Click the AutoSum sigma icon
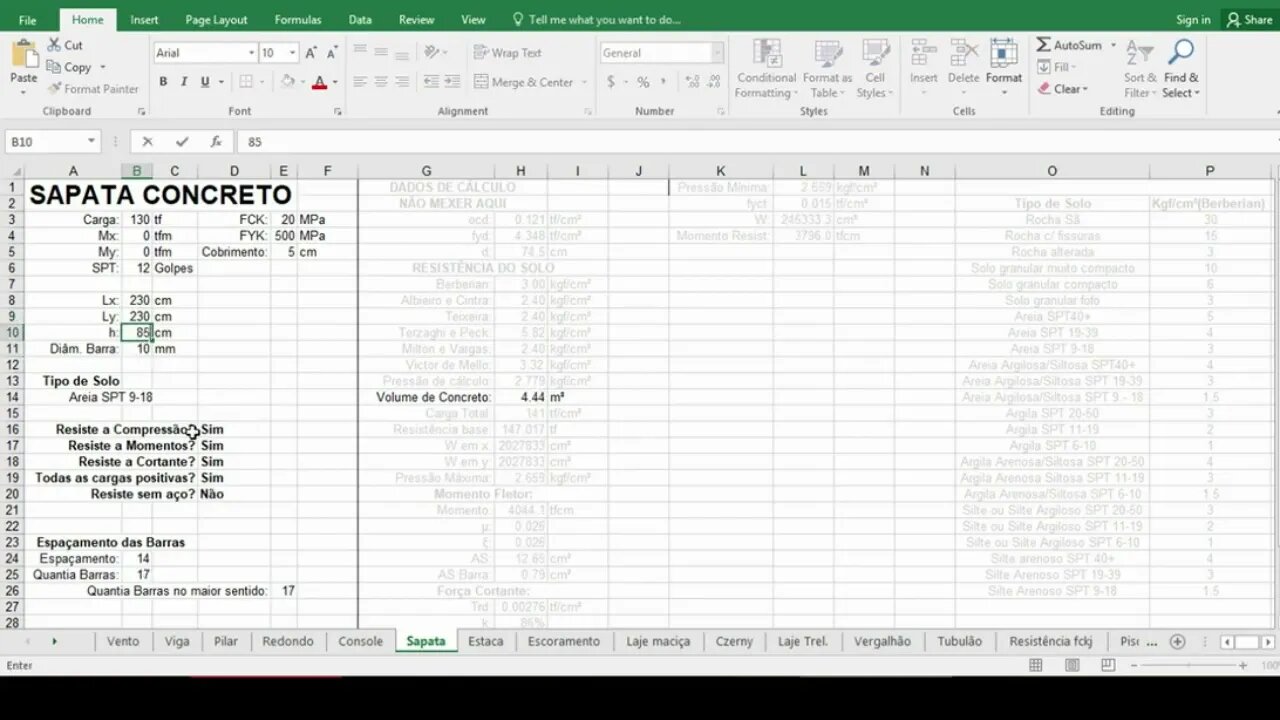 point(1043,45)
